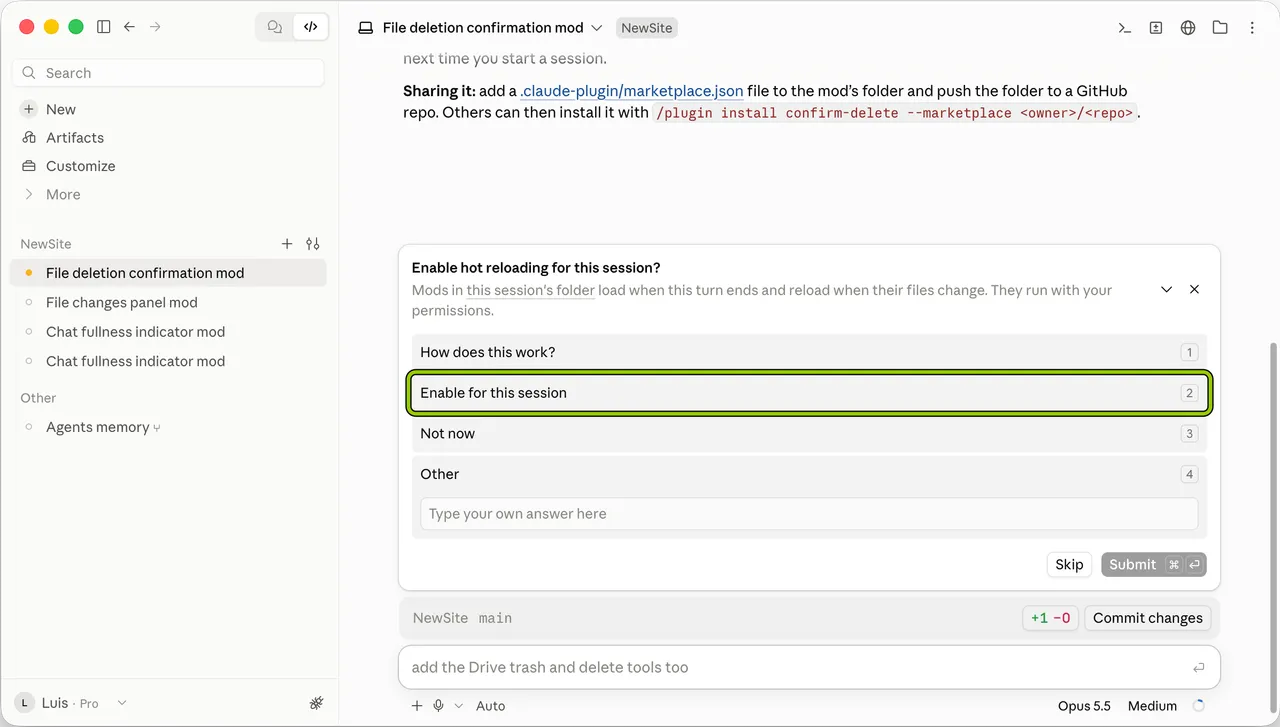Open the .claude-plugin/marketplace.json link
1280x727 pixels.
coord(632,91)
